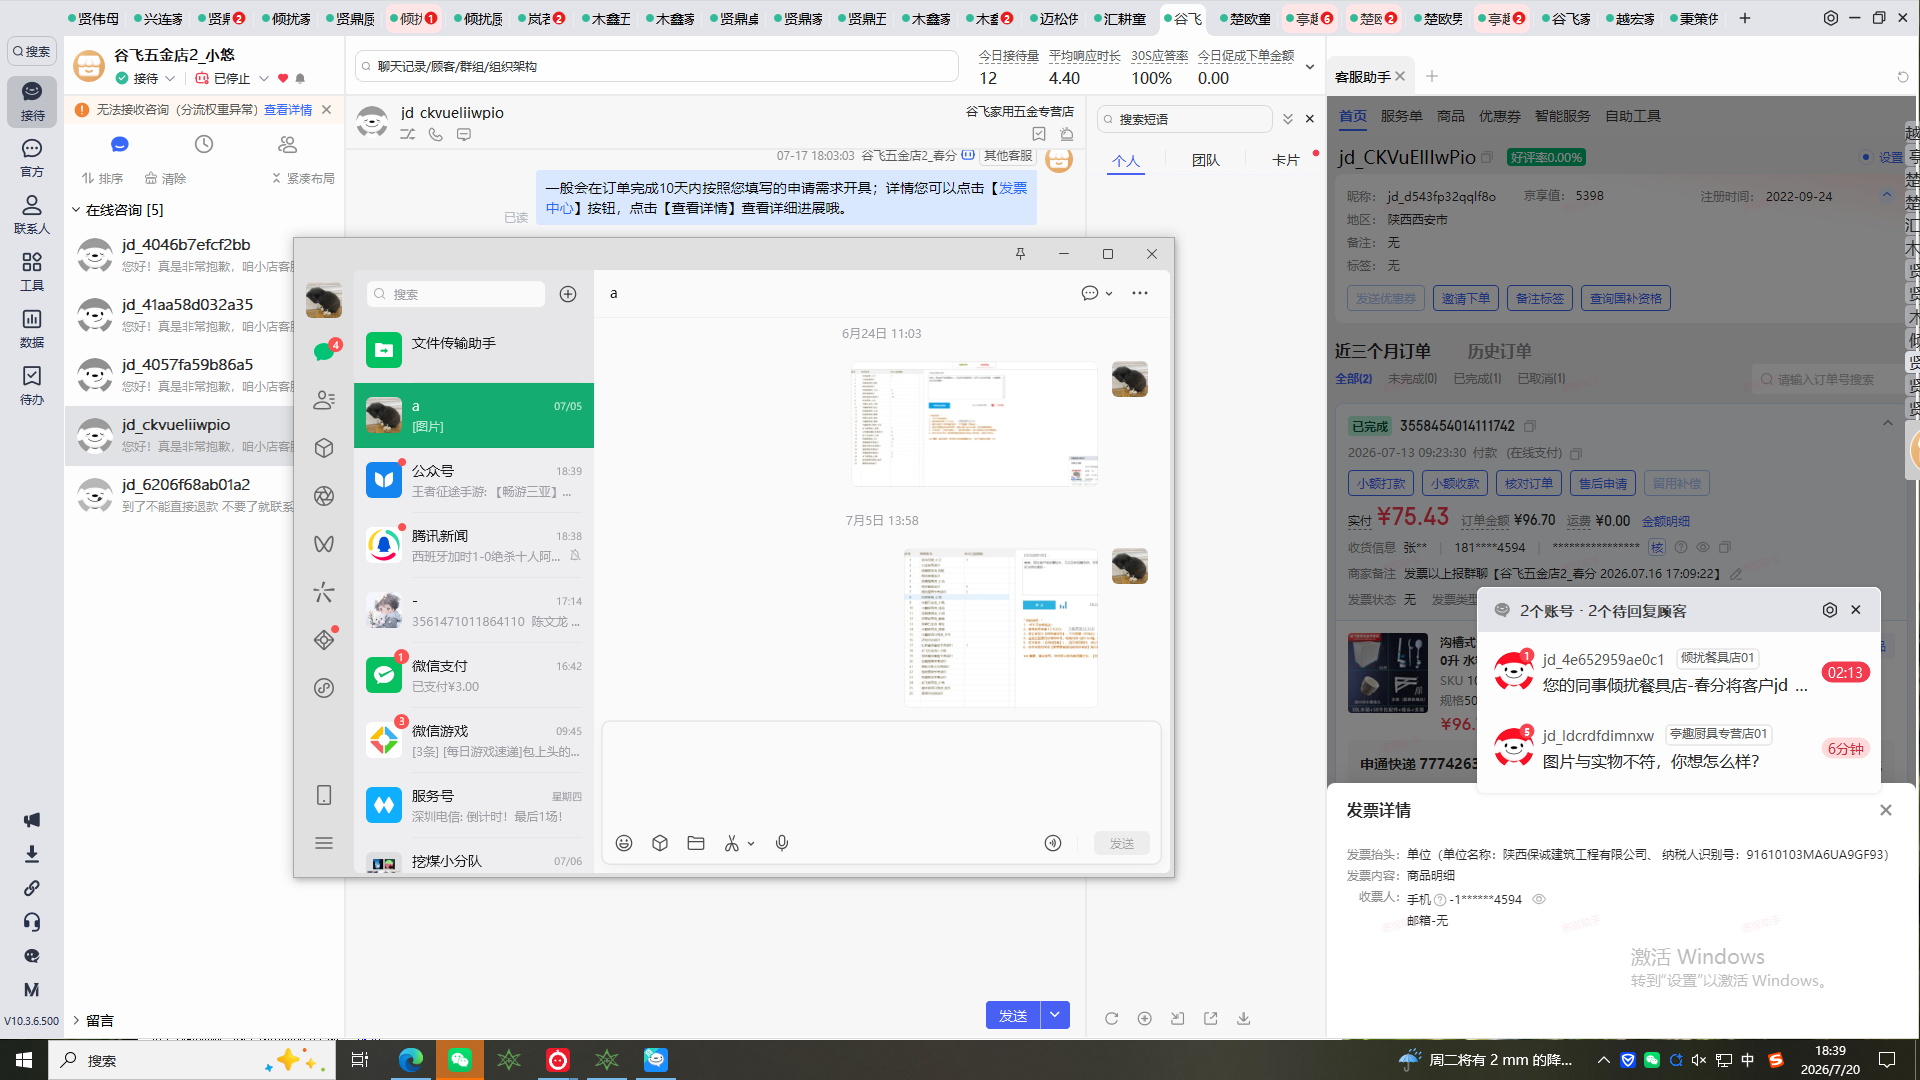Screen dimensions: 1920x1080
Task: Click refresh icon in 客服助手 tab bar
Action: [1903, 77]
